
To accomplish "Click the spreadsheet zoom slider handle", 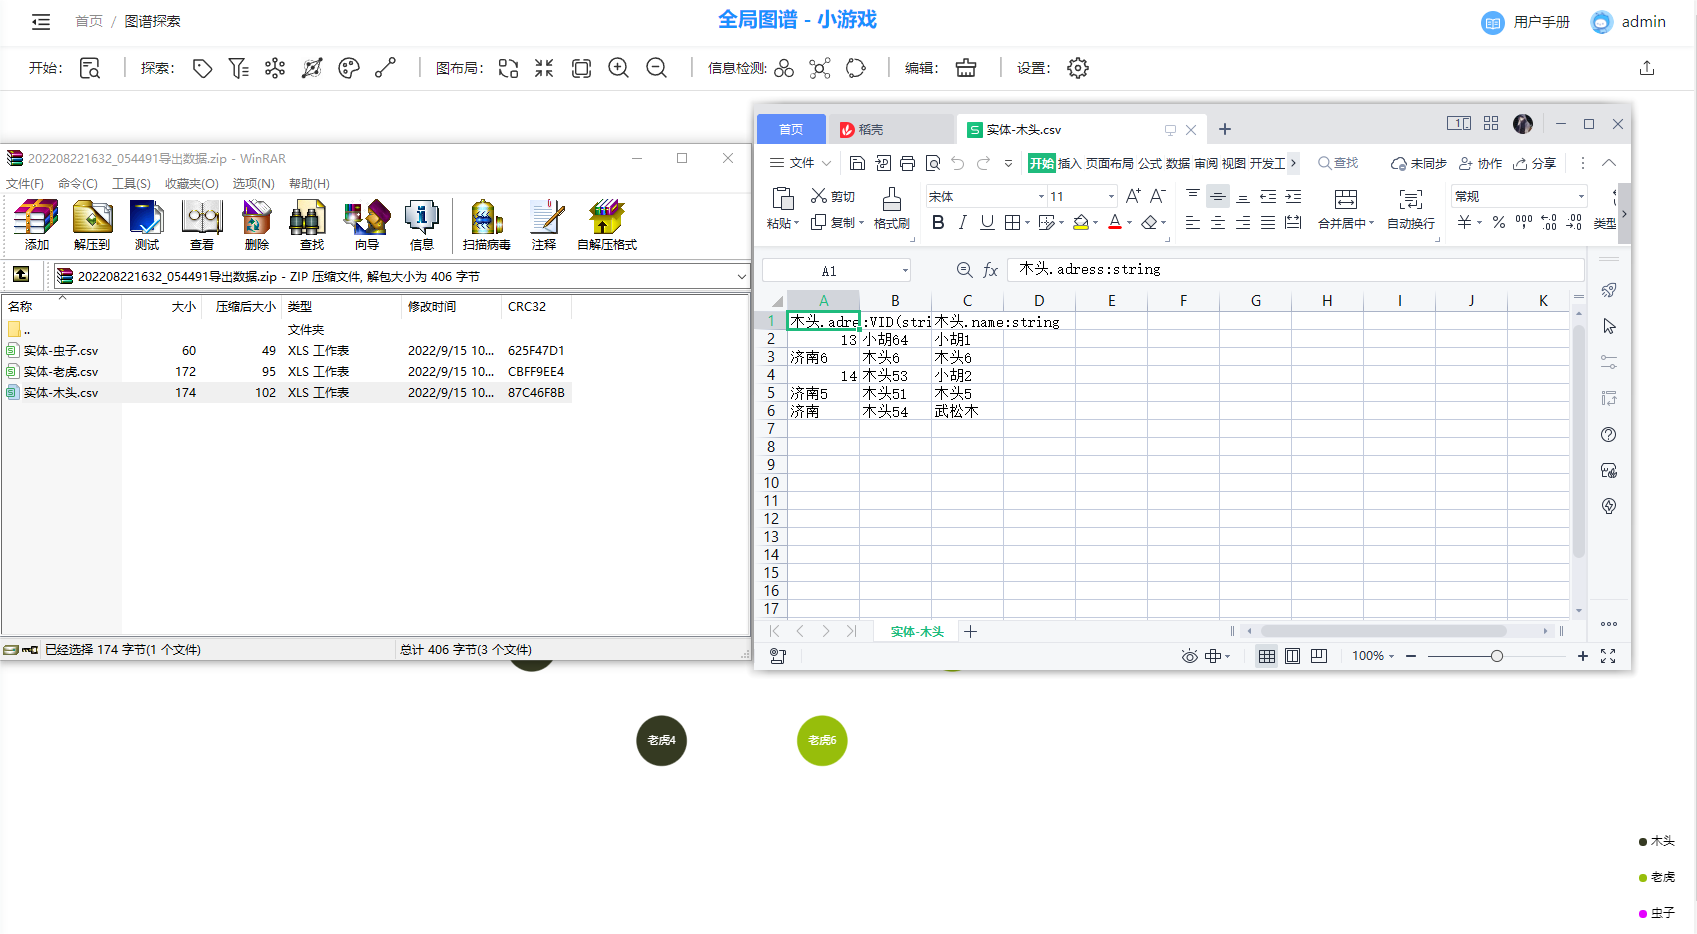I will click(1497, 656).
